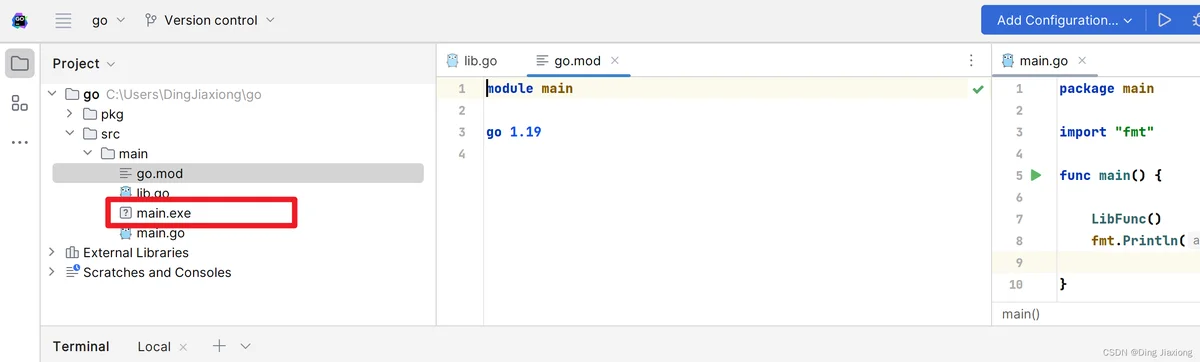Close the go.mod tab
This screenshot has width=1200, height=362.
tap(615, 60)
